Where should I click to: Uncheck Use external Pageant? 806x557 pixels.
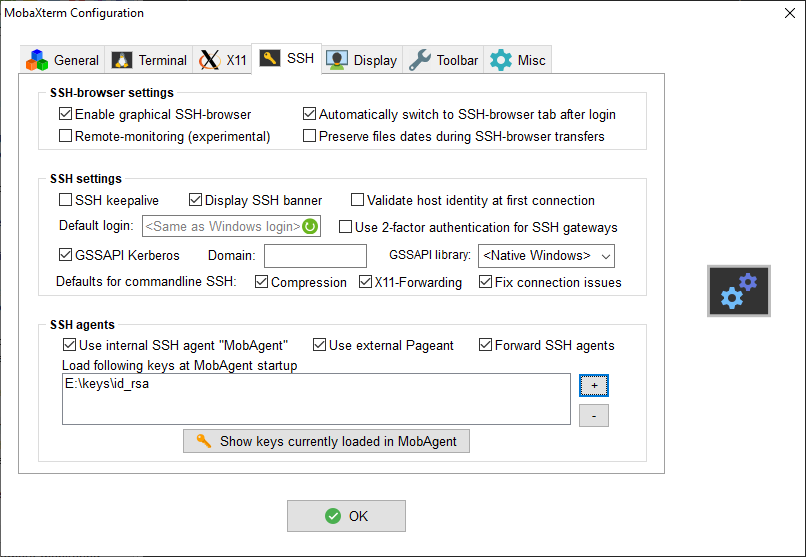pos(319,345)
